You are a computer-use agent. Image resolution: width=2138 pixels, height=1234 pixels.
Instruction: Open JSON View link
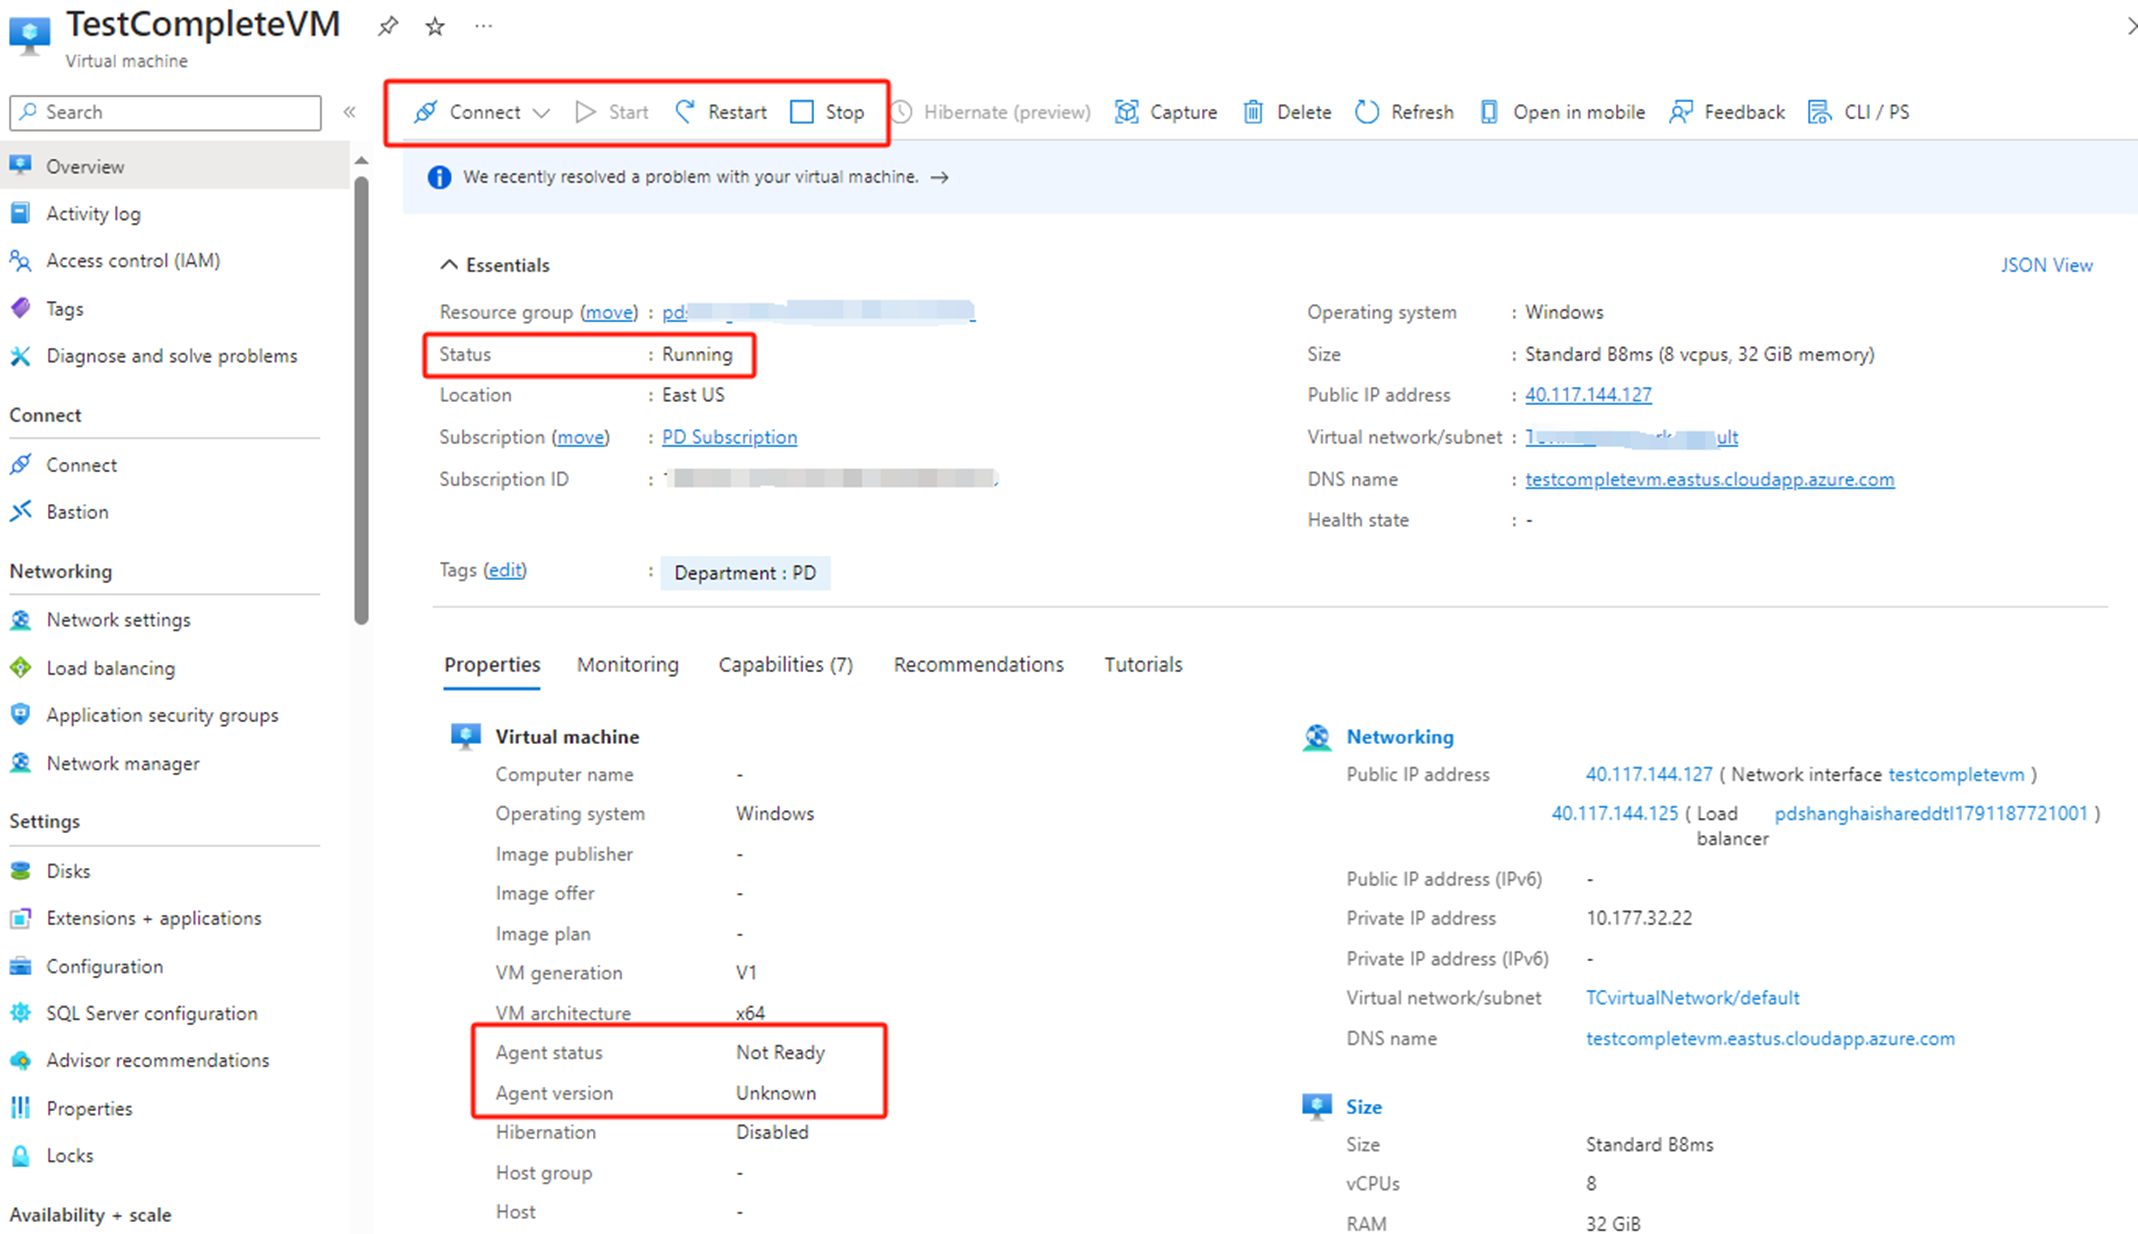click(2046, 265)
